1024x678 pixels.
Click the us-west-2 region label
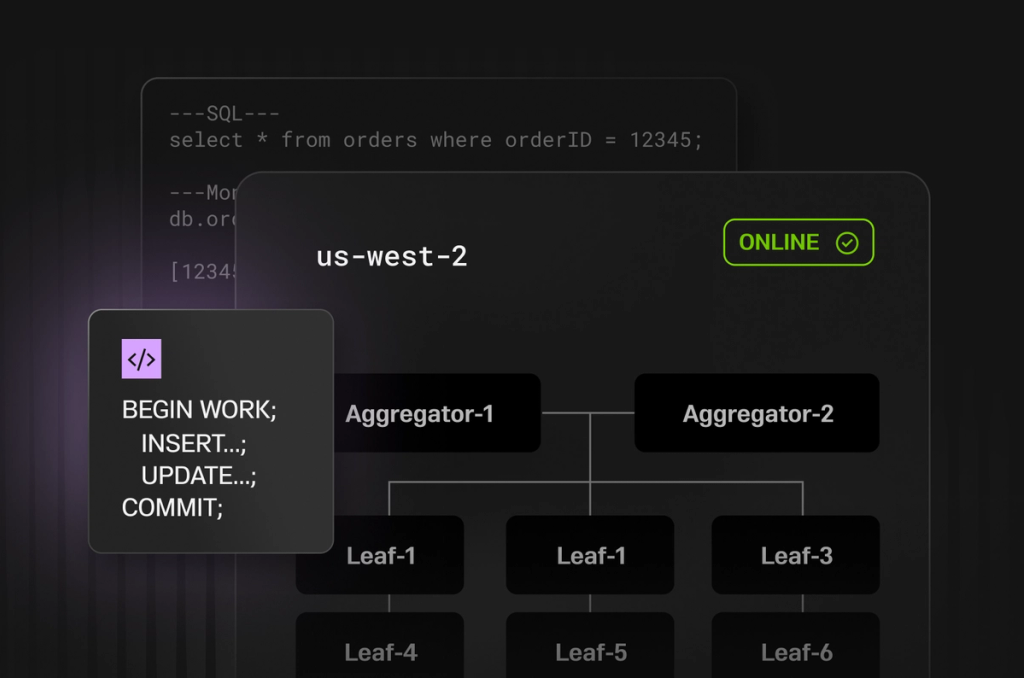pos(392,256)
